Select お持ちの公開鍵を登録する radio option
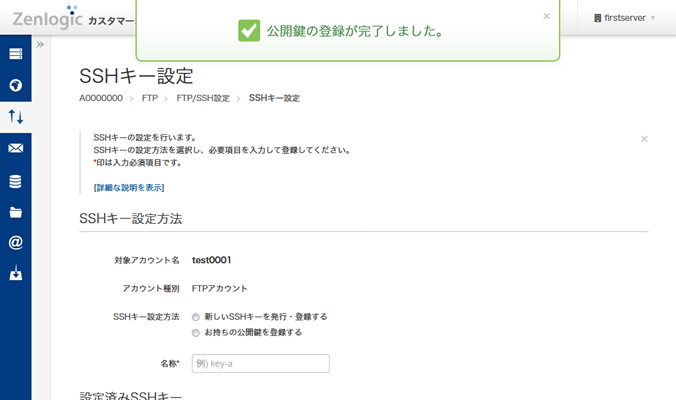The height and width of the screenshot is (400, 676). tap(195, 333)
